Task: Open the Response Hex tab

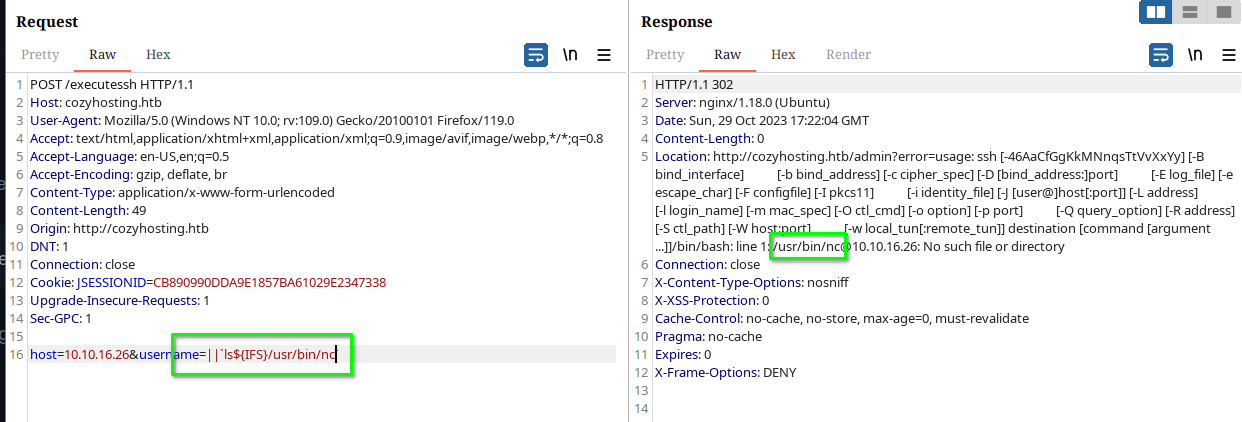Action: click(x=783, y=55)
